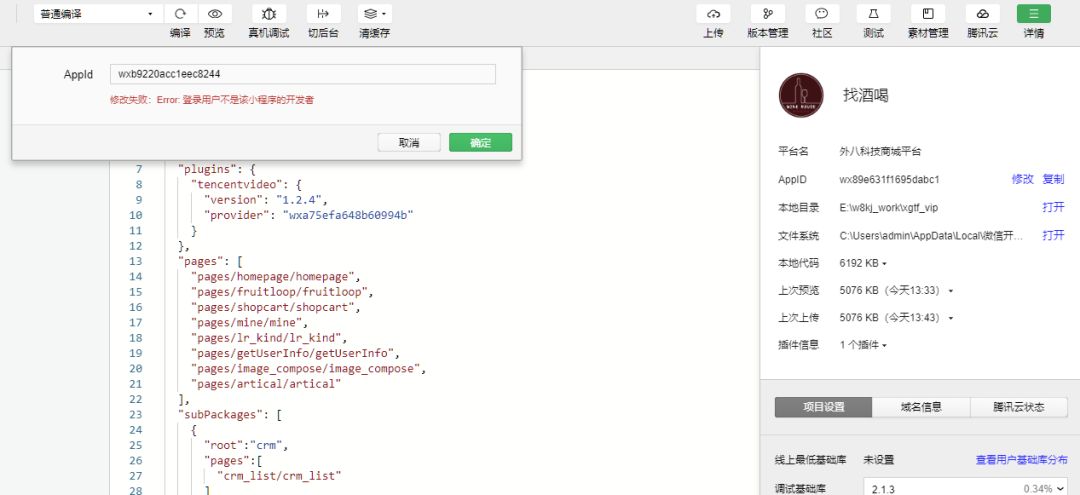Click line number 13 in the code gutter
The width and height of the screenshot is (1080, 495).
pyautogui.click(x=136, y=262)
